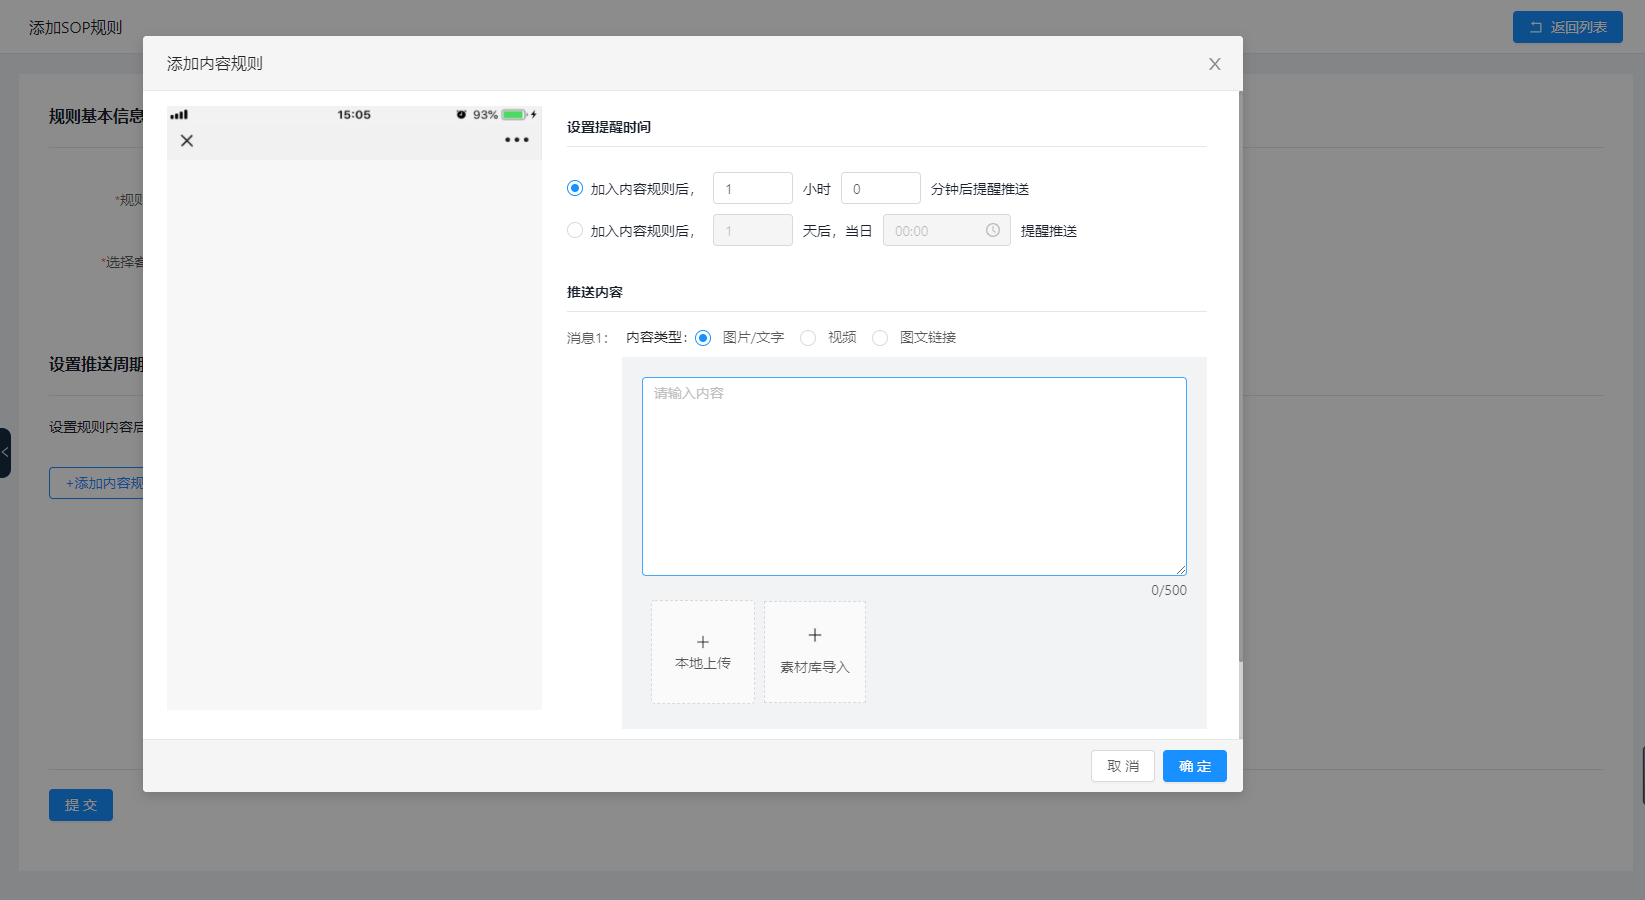Focus the 请输入内容 text area
The height and width of the screenshot is (900, 1645).
914,476
